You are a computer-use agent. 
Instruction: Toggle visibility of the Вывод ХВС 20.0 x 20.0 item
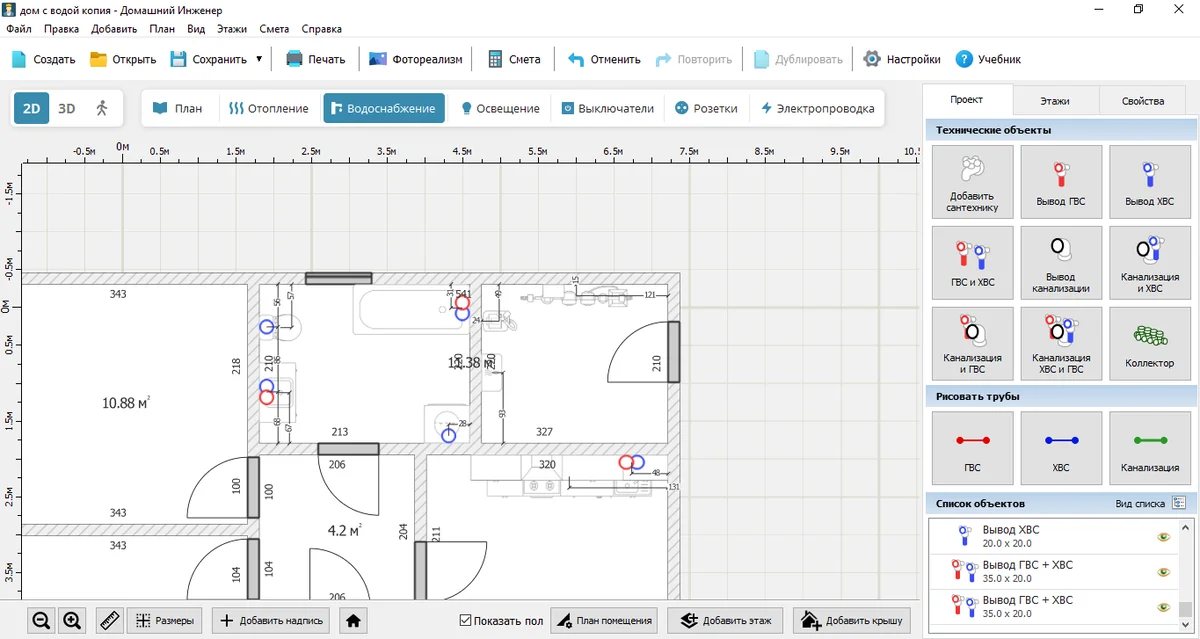1163,536
